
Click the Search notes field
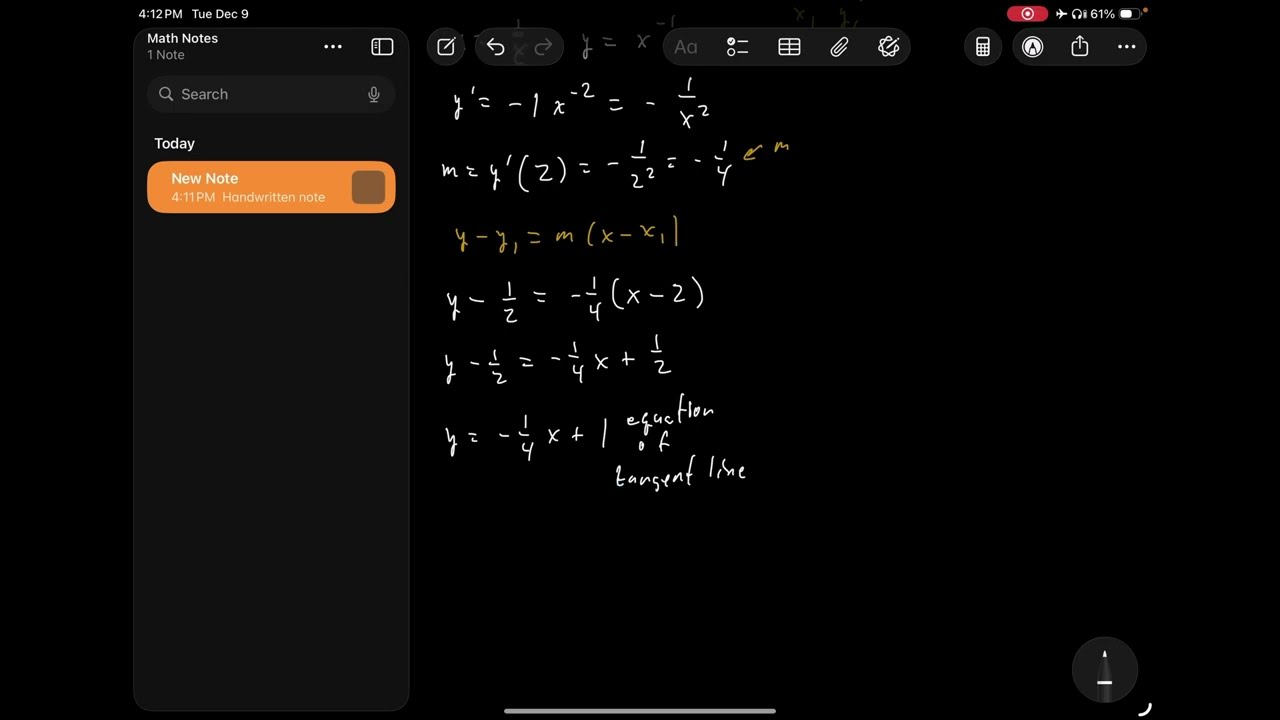click(271, 94)
